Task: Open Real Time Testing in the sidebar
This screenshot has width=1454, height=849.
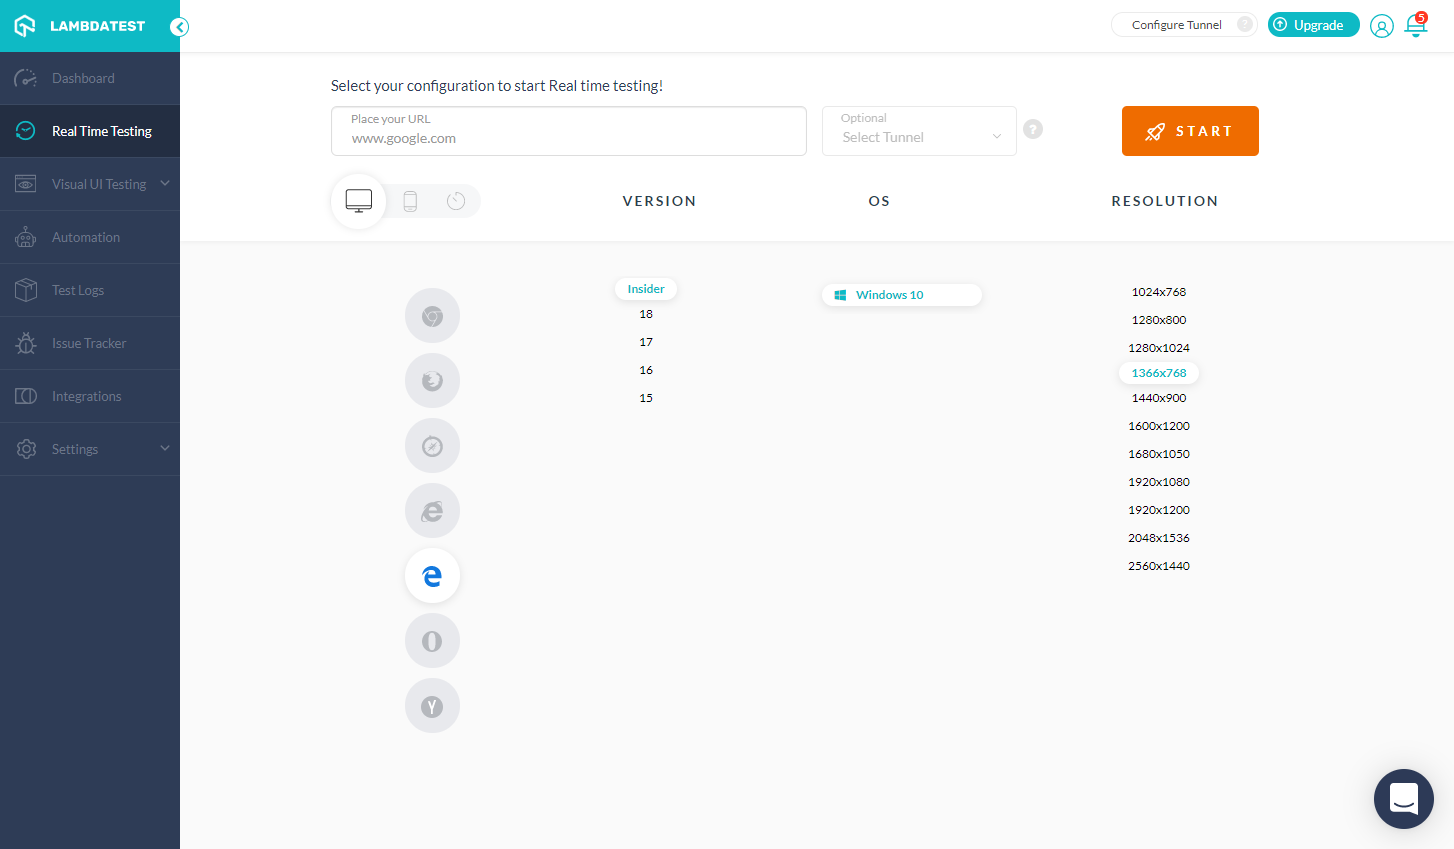Action: [90, 131]
